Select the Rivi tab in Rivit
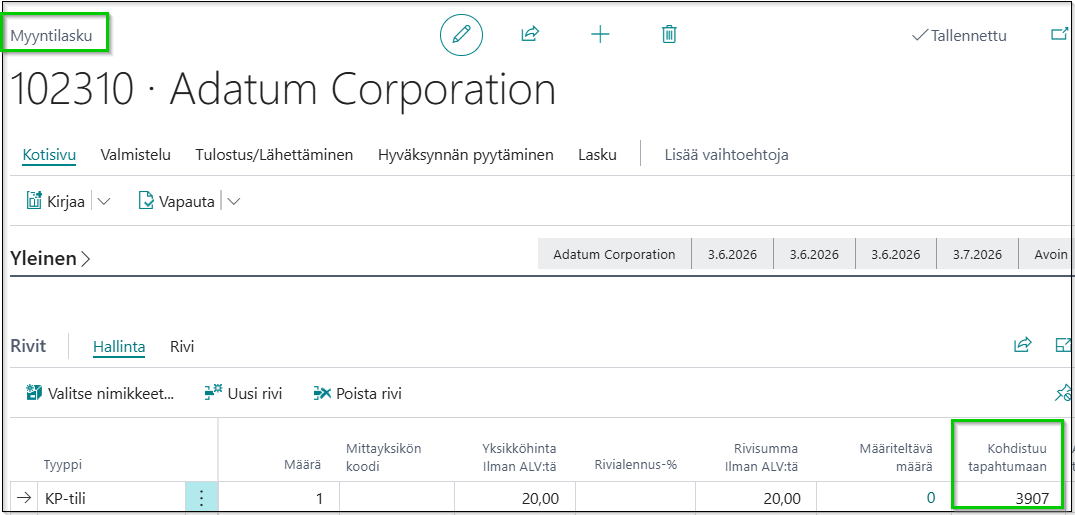The height and width of the screenshot is (515, 1075). [182, 346]
